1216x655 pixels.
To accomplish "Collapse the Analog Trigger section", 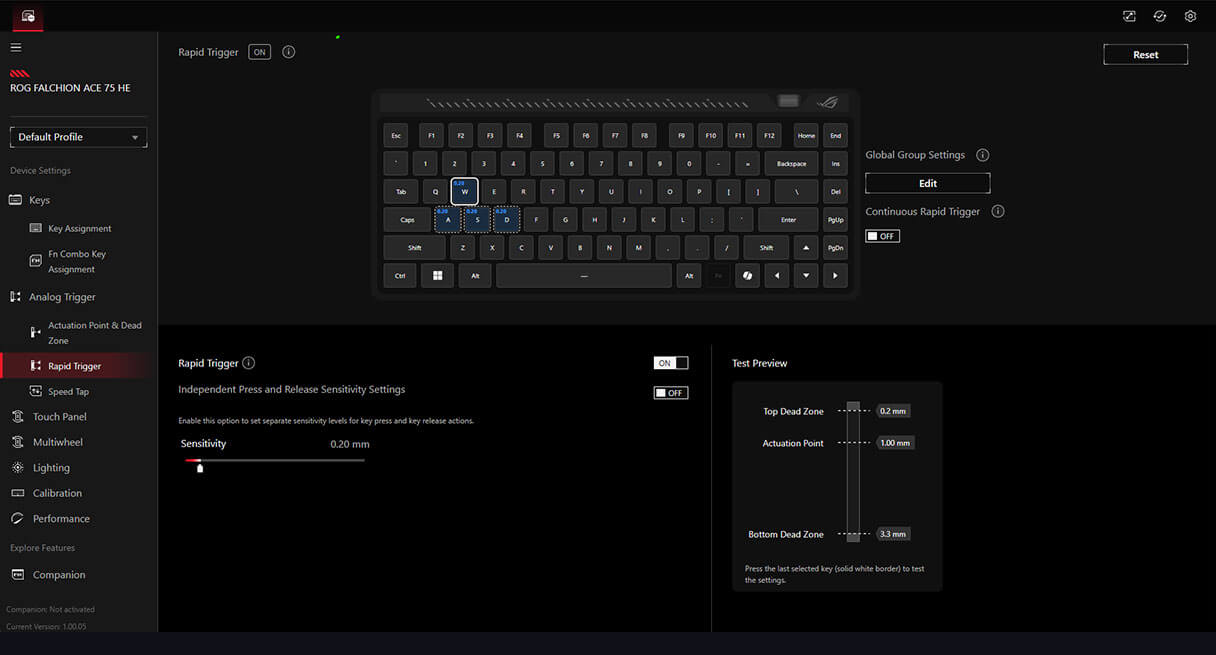I will click(x=60, y=297).
